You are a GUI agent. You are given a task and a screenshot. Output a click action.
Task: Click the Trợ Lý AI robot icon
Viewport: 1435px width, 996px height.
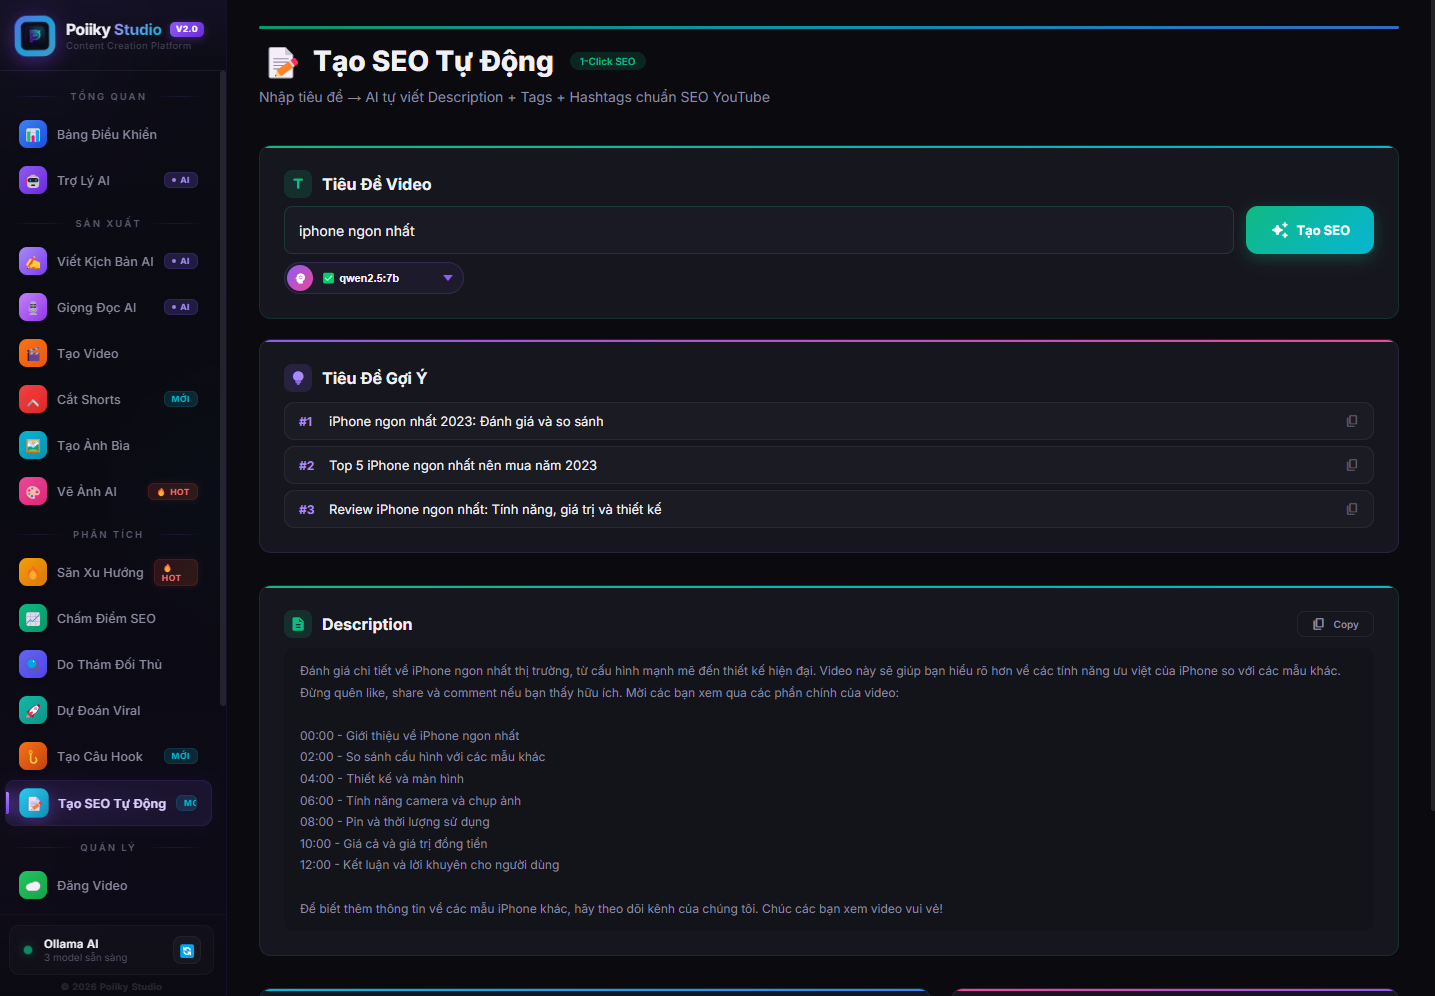click(x=33, y=181)
